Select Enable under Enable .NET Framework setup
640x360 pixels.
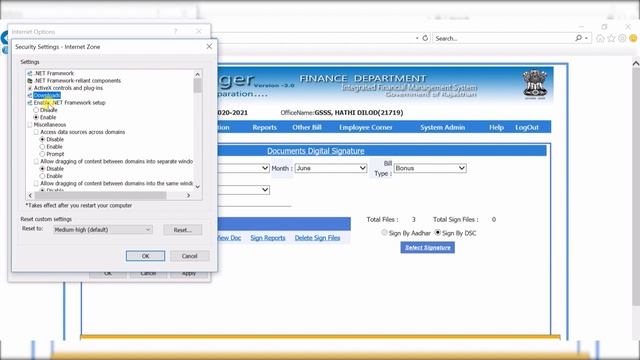tap(36, 118)
